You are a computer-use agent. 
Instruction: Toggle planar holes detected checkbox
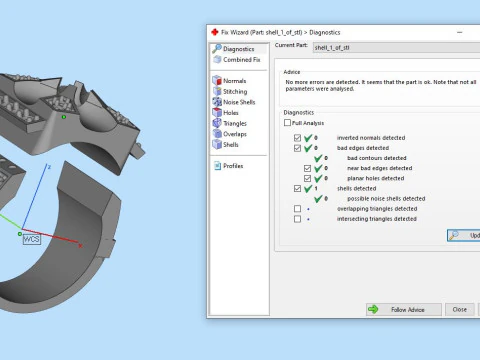pyautogui.click(x=307, y=178)
